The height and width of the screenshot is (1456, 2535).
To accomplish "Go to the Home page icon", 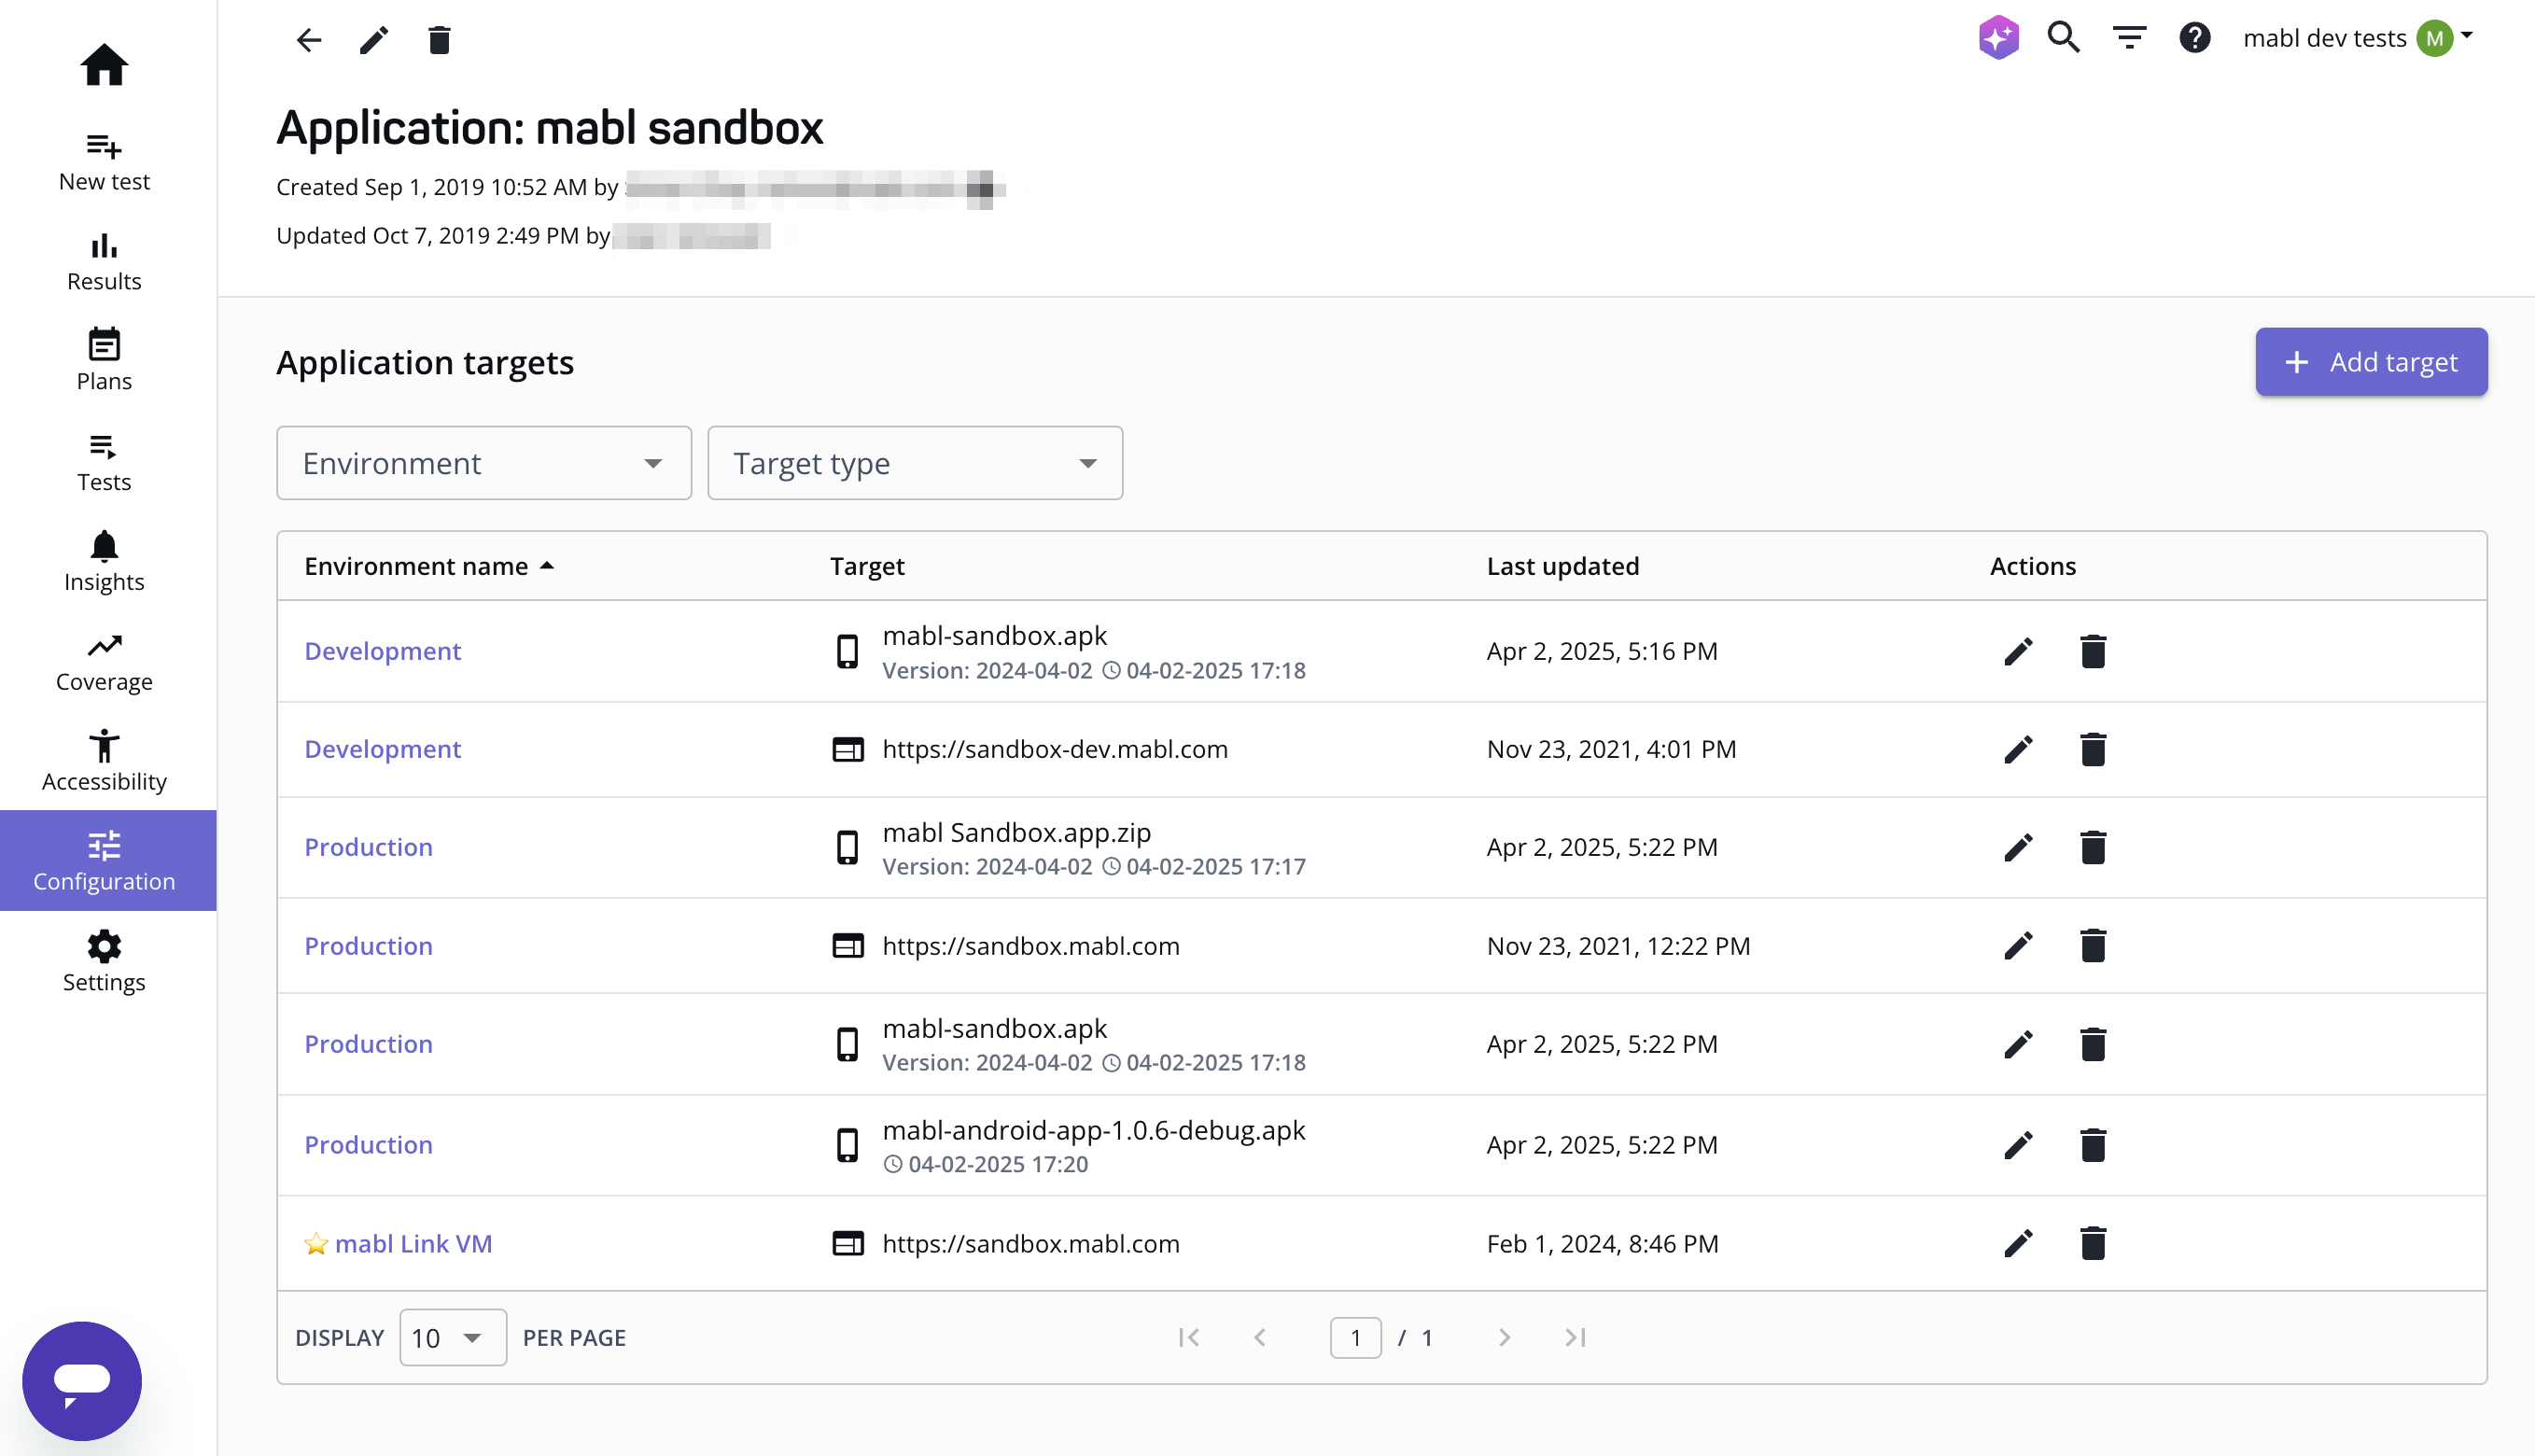I will [104, 64].
